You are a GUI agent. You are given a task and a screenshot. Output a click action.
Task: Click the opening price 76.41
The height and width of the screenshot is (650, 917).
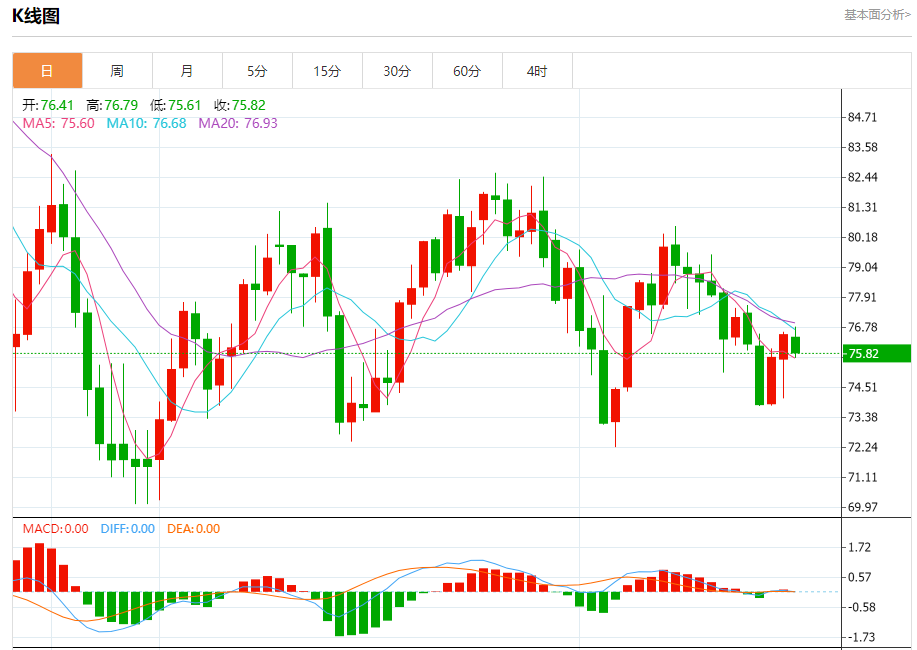coord(57,105)
